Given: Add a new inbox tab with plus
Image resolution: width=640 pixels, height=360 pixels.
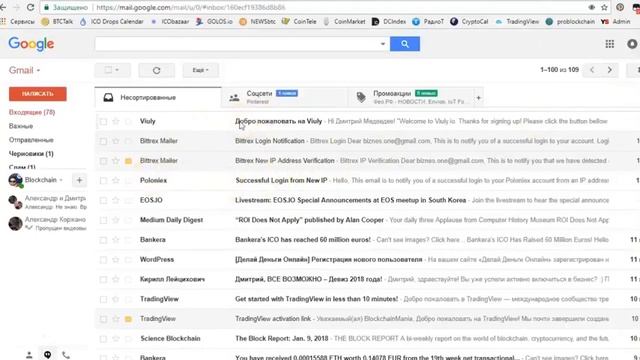Looking at the screenshot, I should pyautogui.click(x=478, y=98).
